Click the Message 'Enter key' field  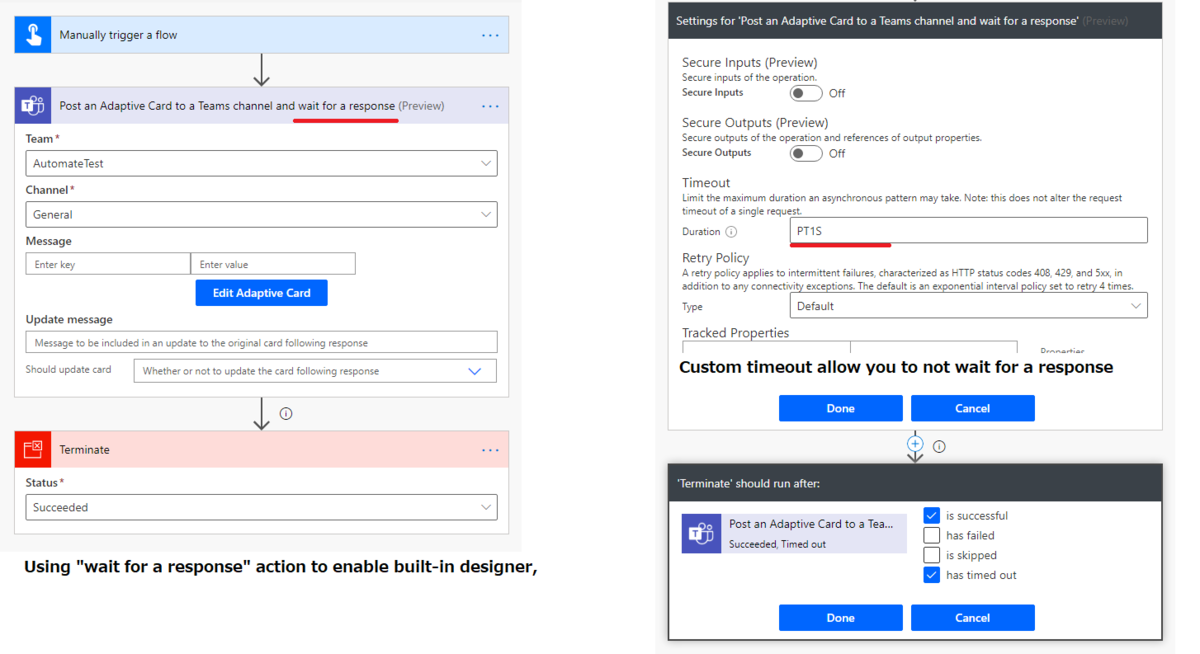pos(108,264)
